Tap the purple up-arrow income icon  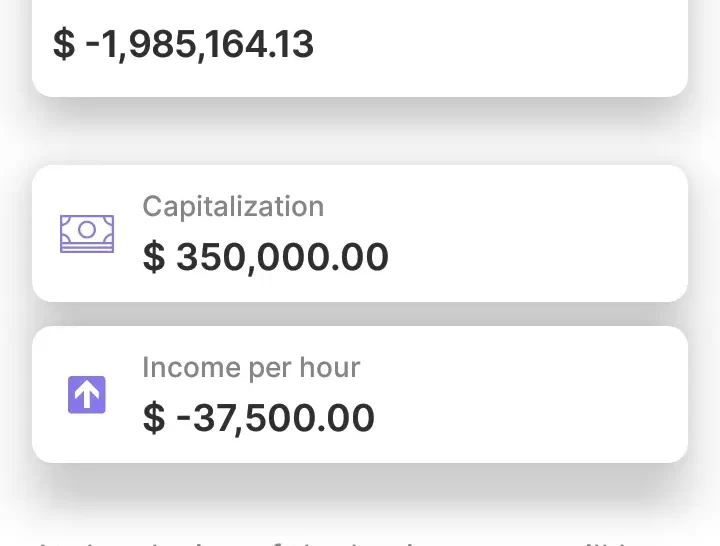87,394
